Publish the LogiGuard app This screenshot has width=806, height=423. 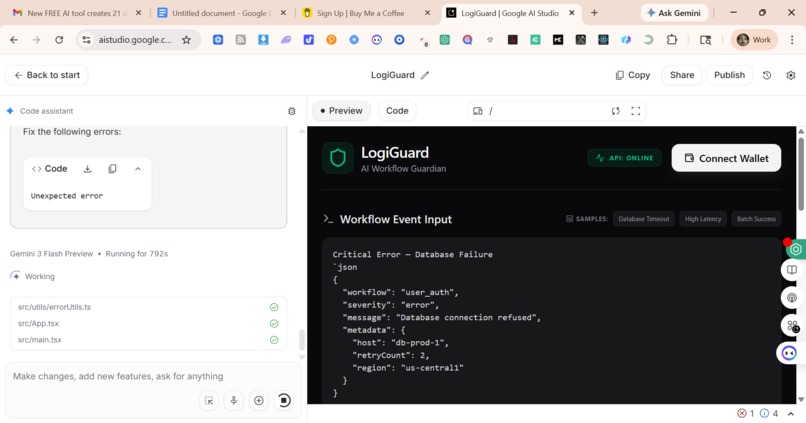point(729,75)
